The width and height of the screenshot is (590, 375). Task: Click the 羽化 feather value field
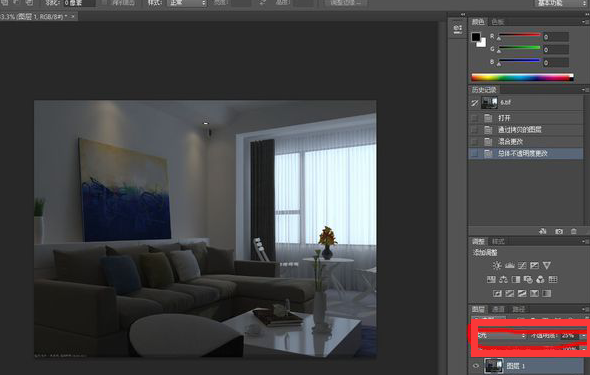79,3
